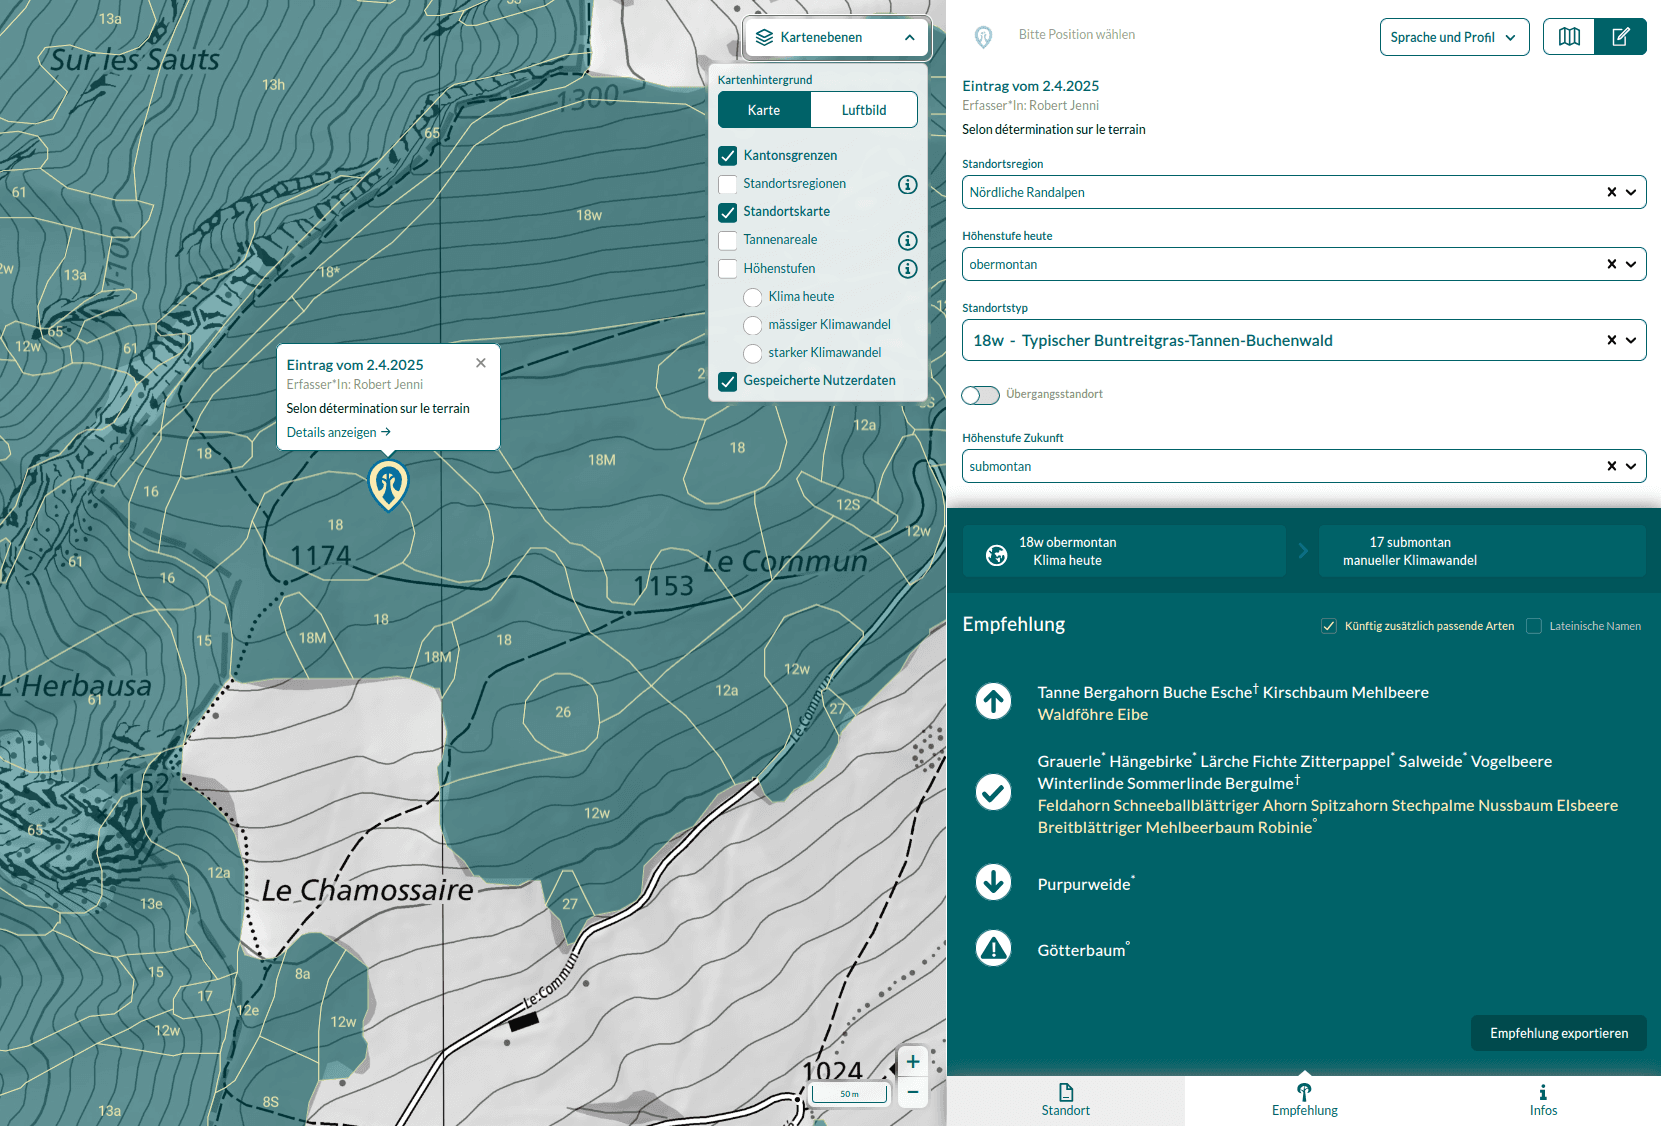Click the info icon beside Tannenareale

[x=907, y=240]
